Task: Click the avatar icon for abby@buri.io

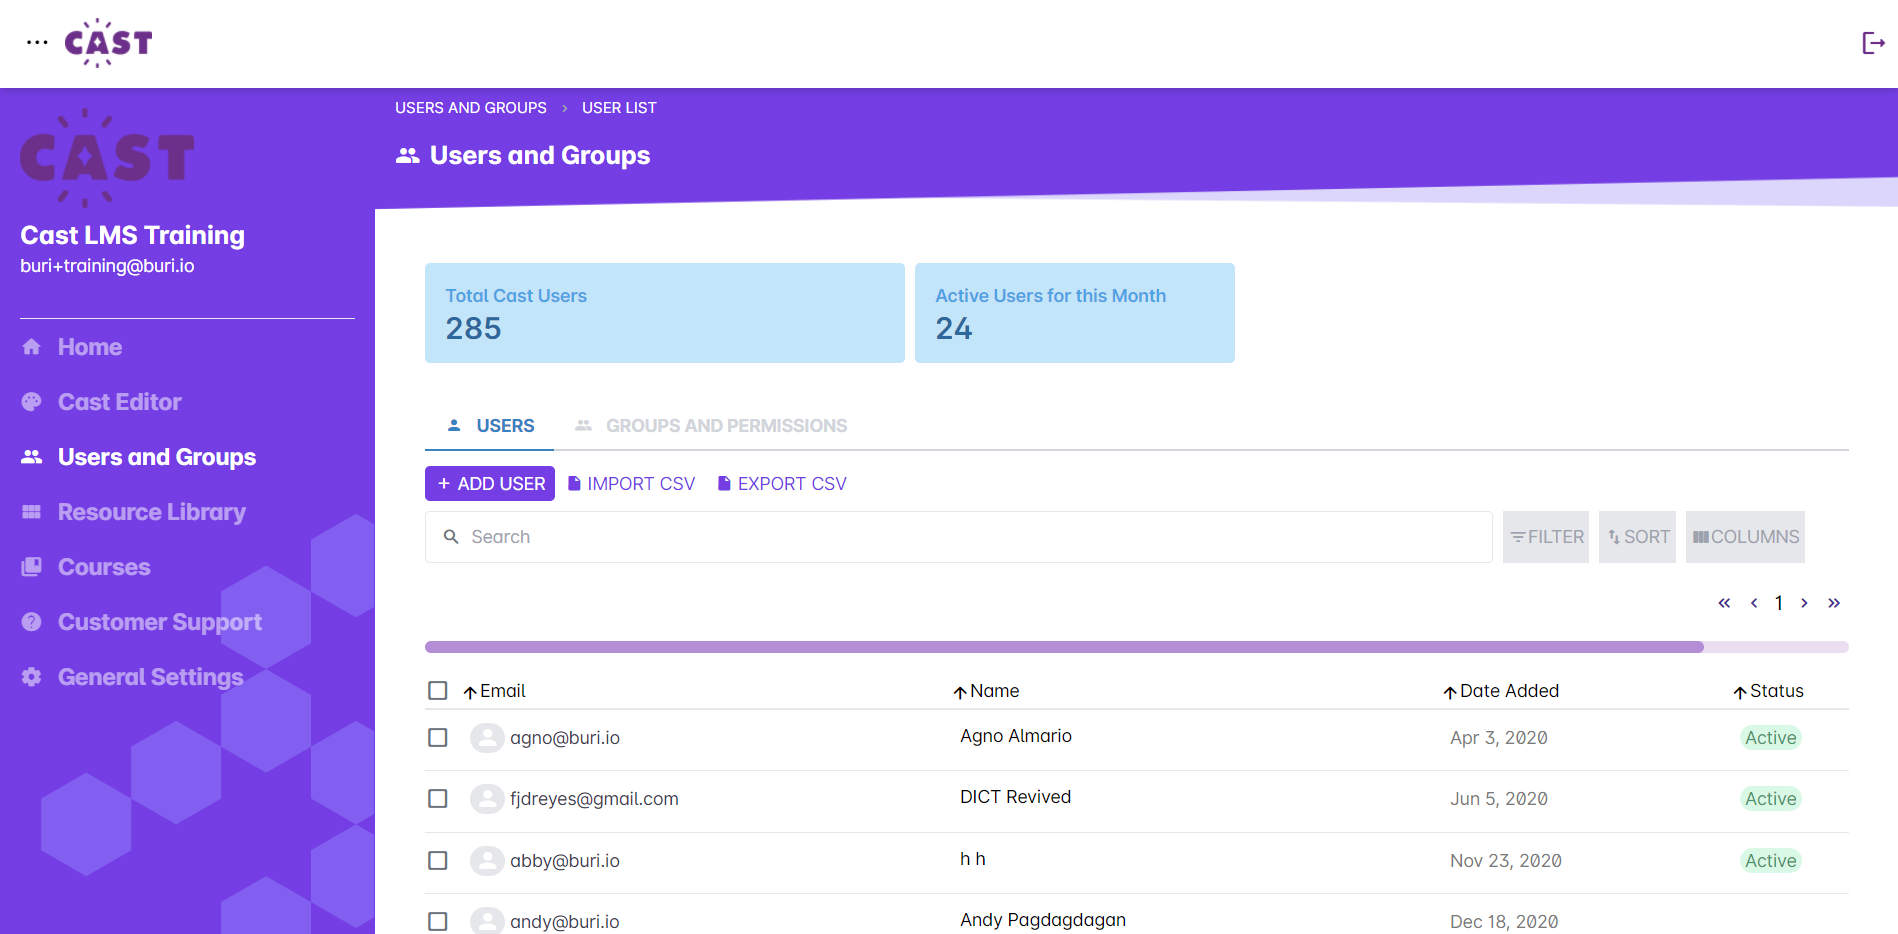Action: [x=487, y=861]
